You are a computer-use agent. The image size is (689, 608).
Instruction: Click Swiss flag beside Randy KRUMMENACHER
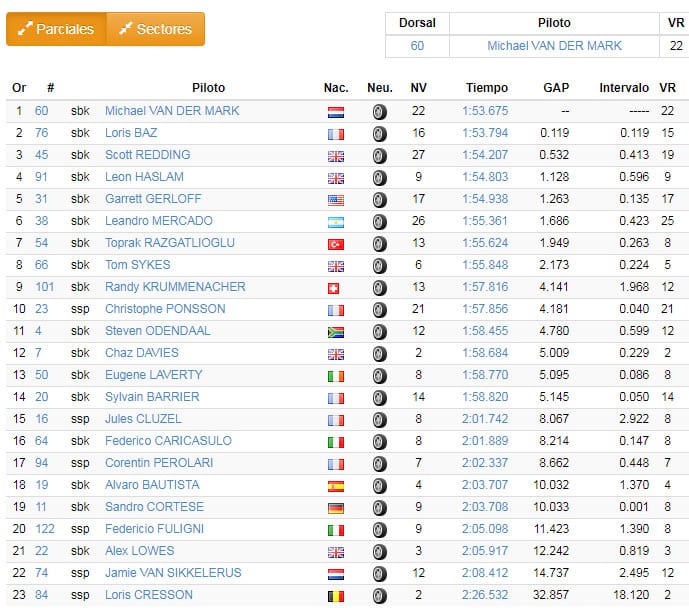coord(336,287)
